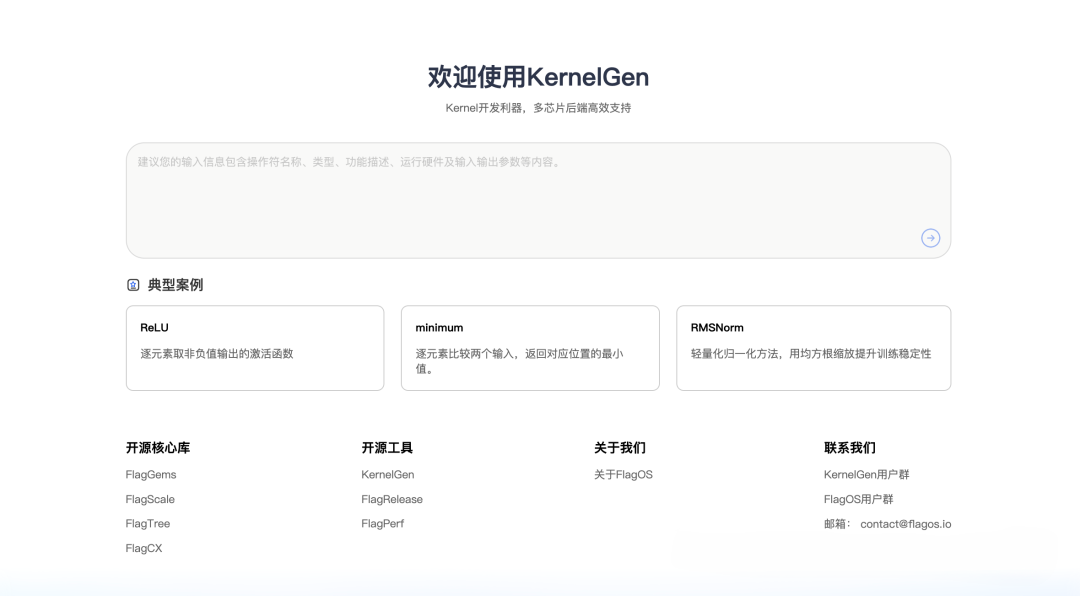
Task: Open the KernelGen link under 开源工具
Action: [388, 475]
